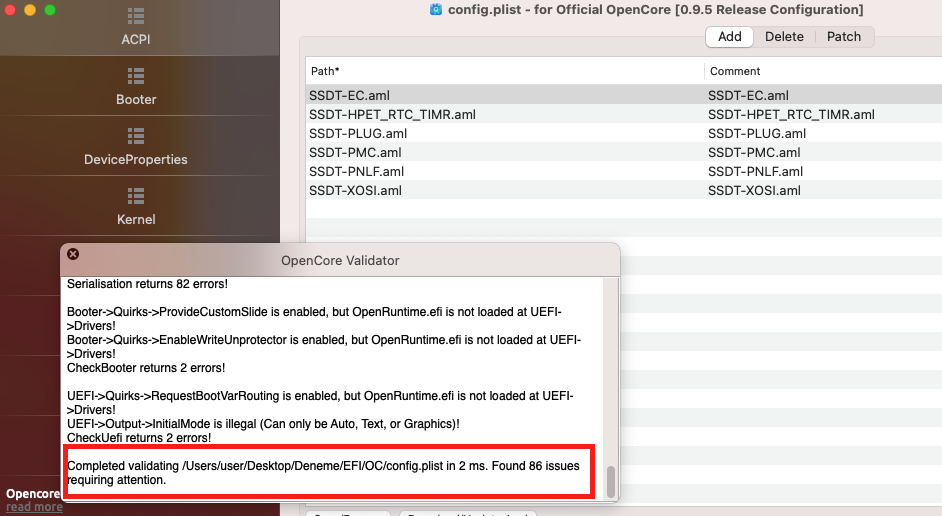Go to DeviceProperties via its sidebar icon
Viewport: 942px width, 516px height.
[x=136, y=136]
